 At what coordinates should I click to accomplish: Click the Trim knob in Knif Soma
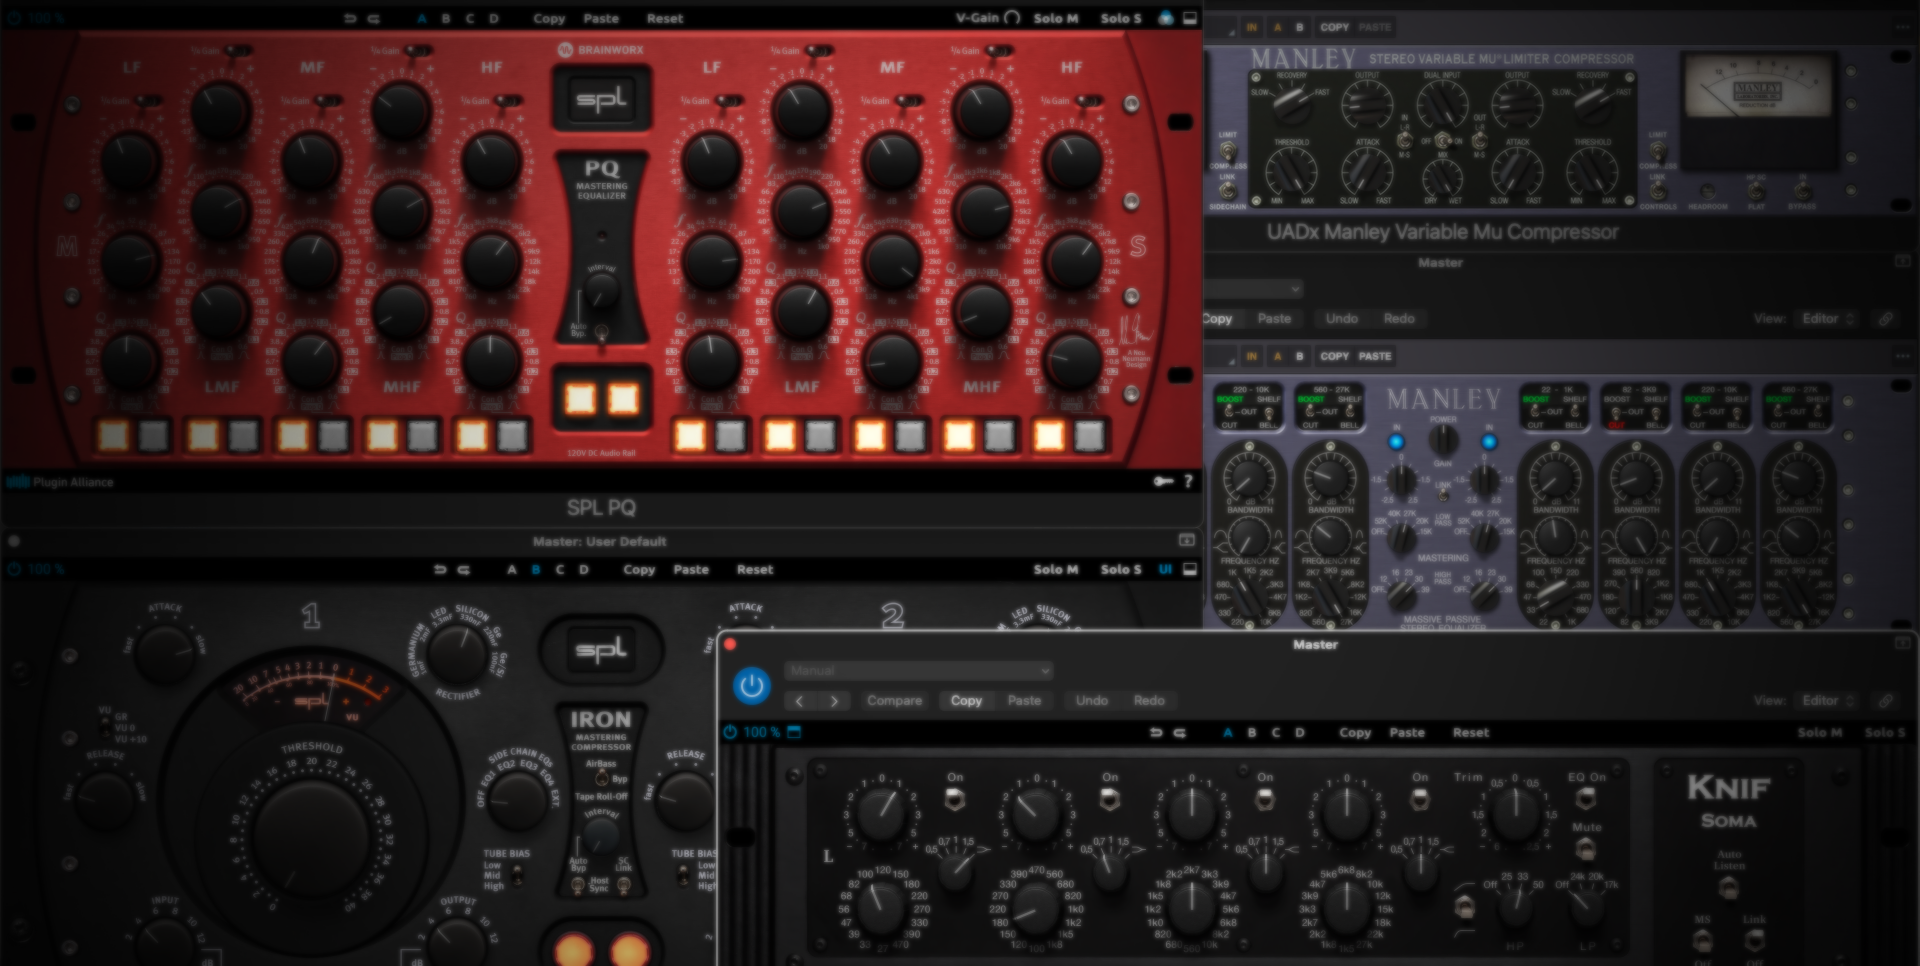tap(1516, 814)
